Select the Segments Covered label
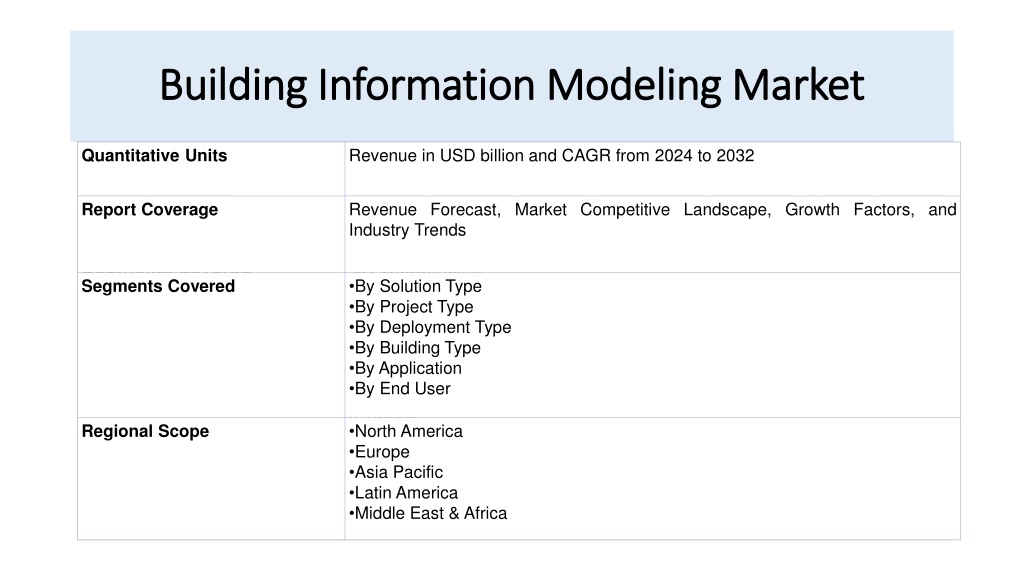The height and width of the screenshot is (576, 1024). [x=158, y=286]
